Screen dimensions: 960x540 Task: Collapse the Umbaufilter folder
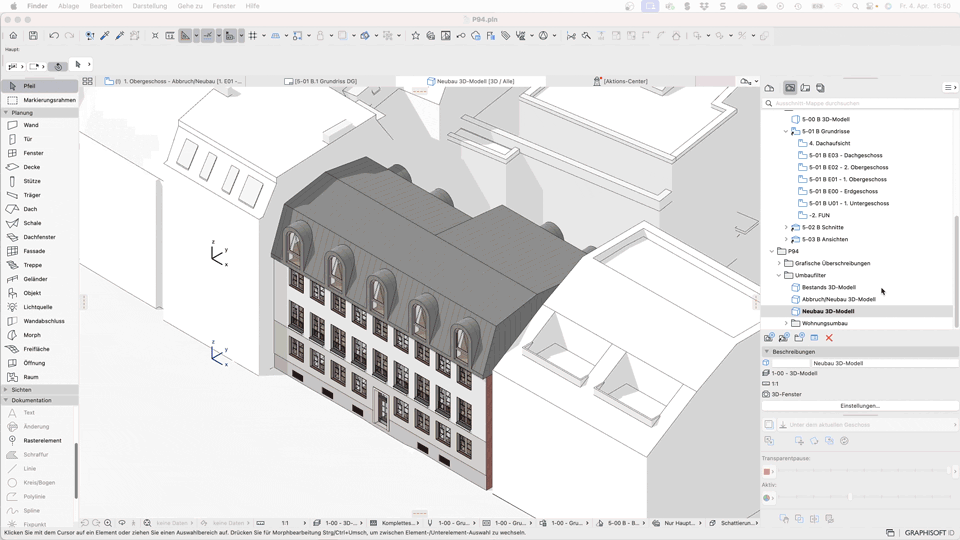pyautogui.click(x=779, y=276)
